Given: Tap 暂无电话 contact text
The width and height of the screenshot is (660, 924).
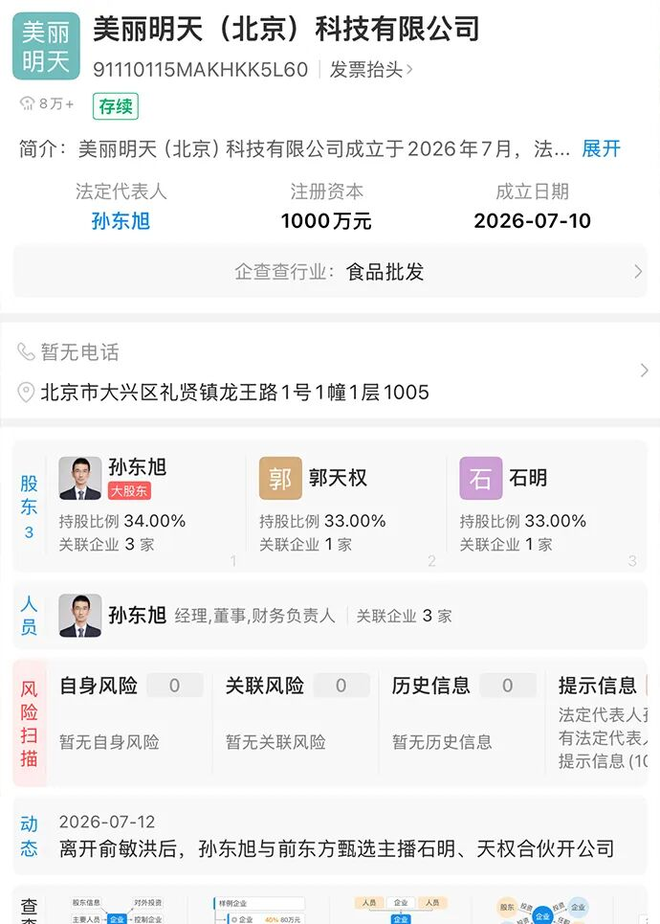Looking at the screenshot, I should tap(80, 352).
